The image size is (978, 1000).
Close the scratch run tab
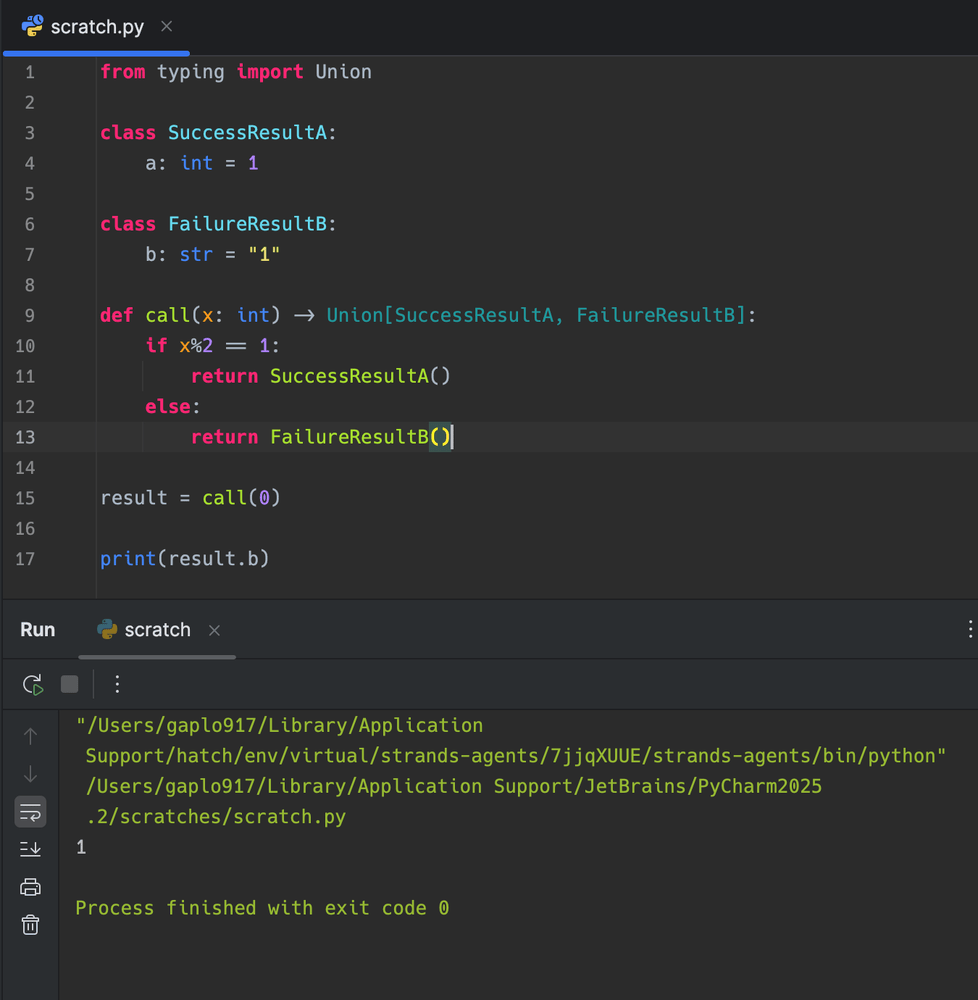[x=214, y=630]
